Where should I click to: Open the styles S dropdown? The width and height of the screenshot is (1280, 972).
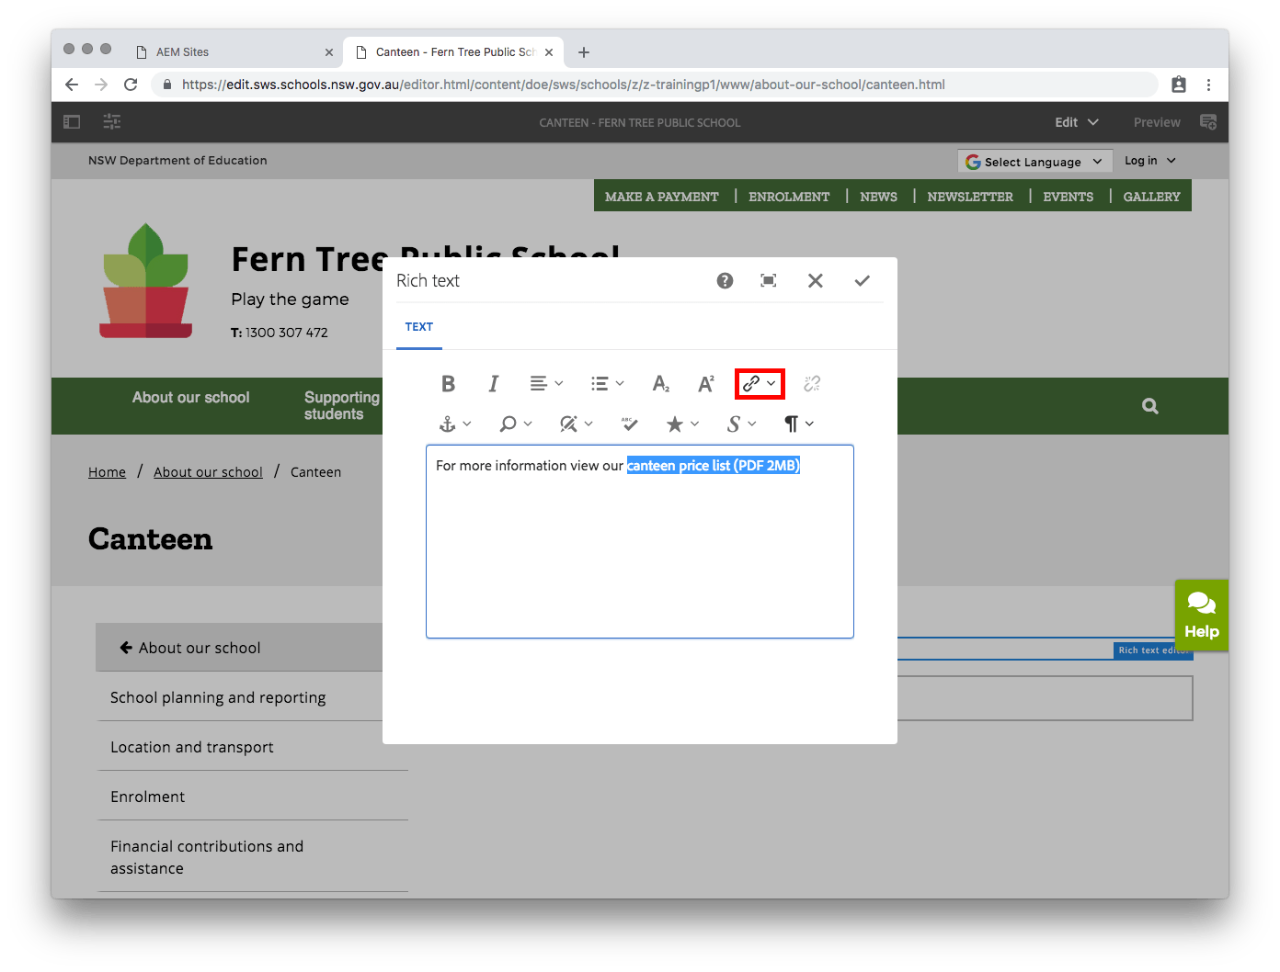pos(741,424)
